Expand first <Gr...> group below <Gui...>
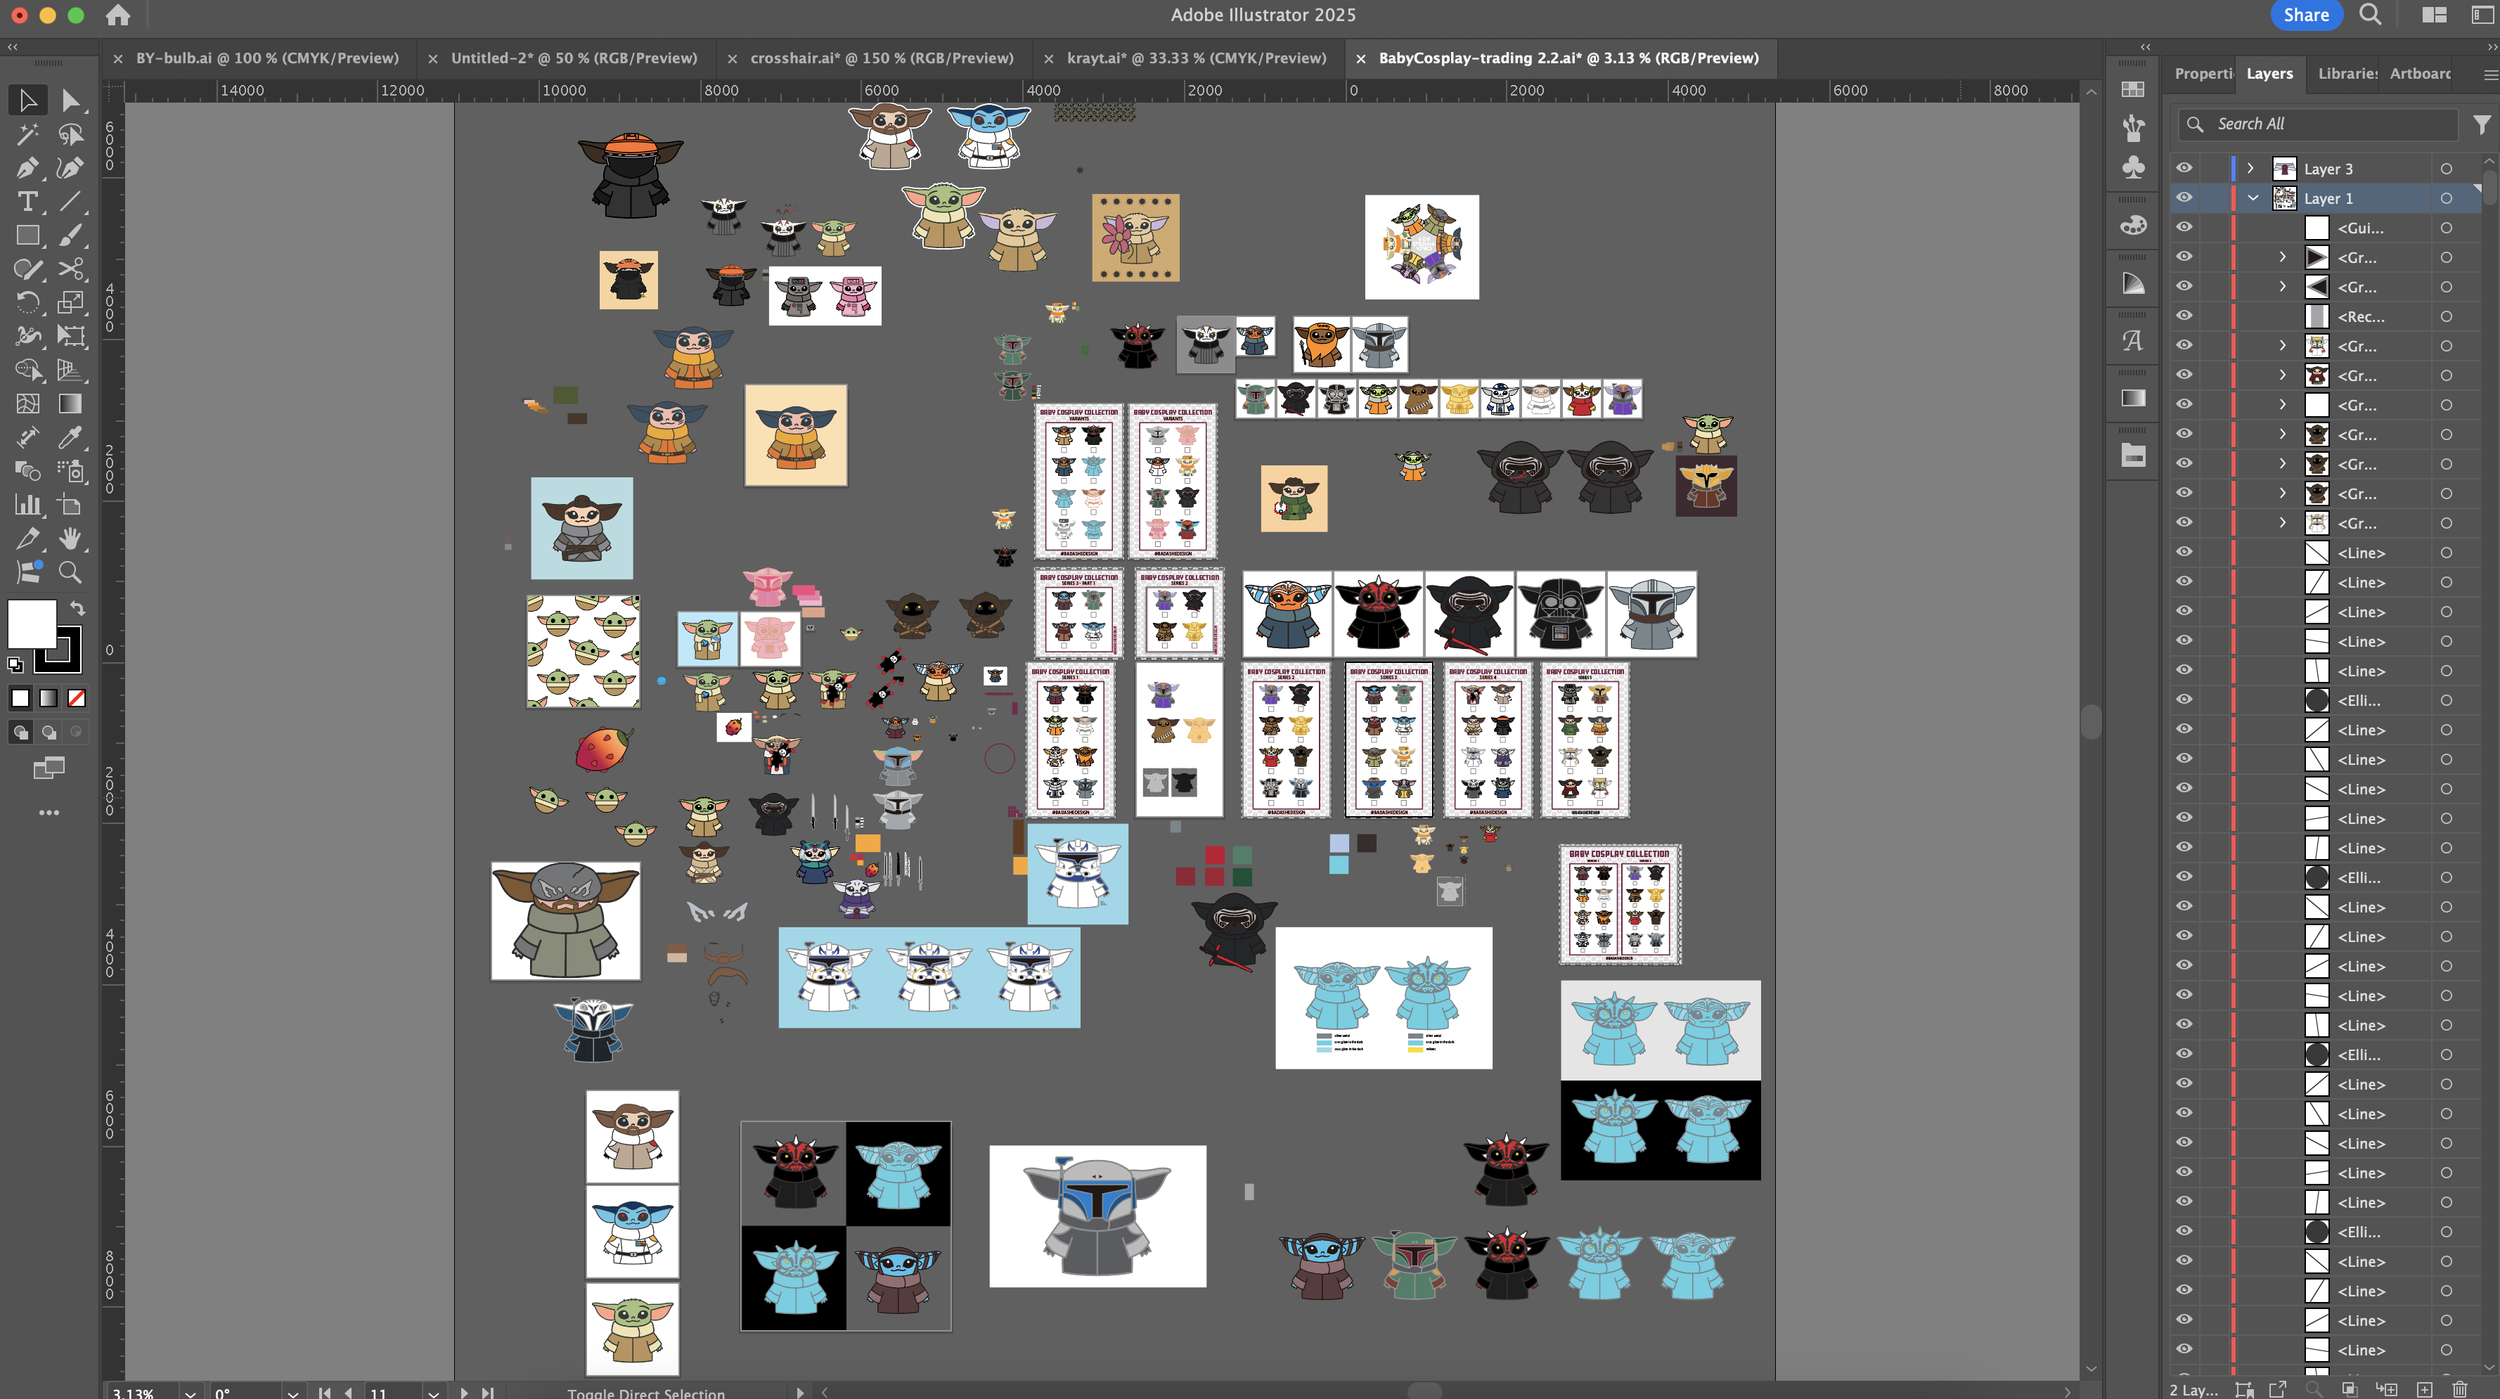Viewport: 2500px width, 1399px height. [x=2282, y=257]
